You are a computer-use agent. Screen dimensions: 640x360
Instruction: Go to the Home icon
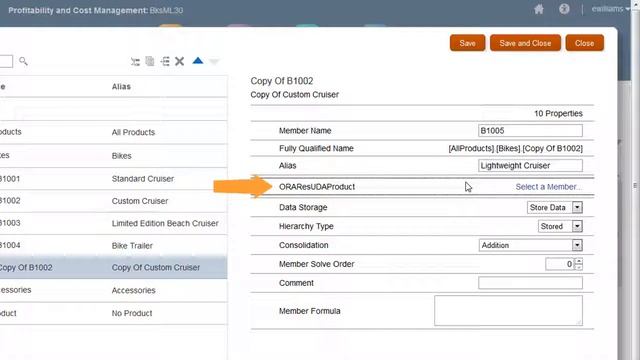[x=539, y=9]
